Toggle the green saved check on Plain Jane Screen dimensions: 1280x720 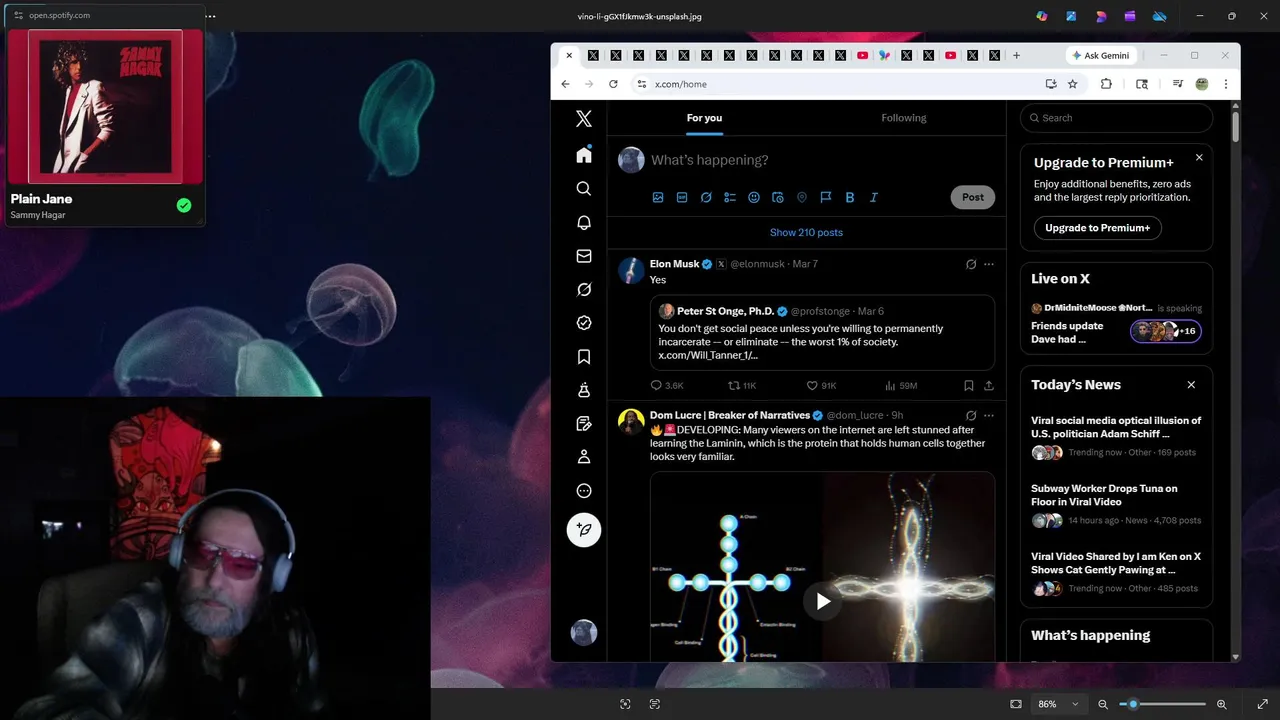[184, 205]
